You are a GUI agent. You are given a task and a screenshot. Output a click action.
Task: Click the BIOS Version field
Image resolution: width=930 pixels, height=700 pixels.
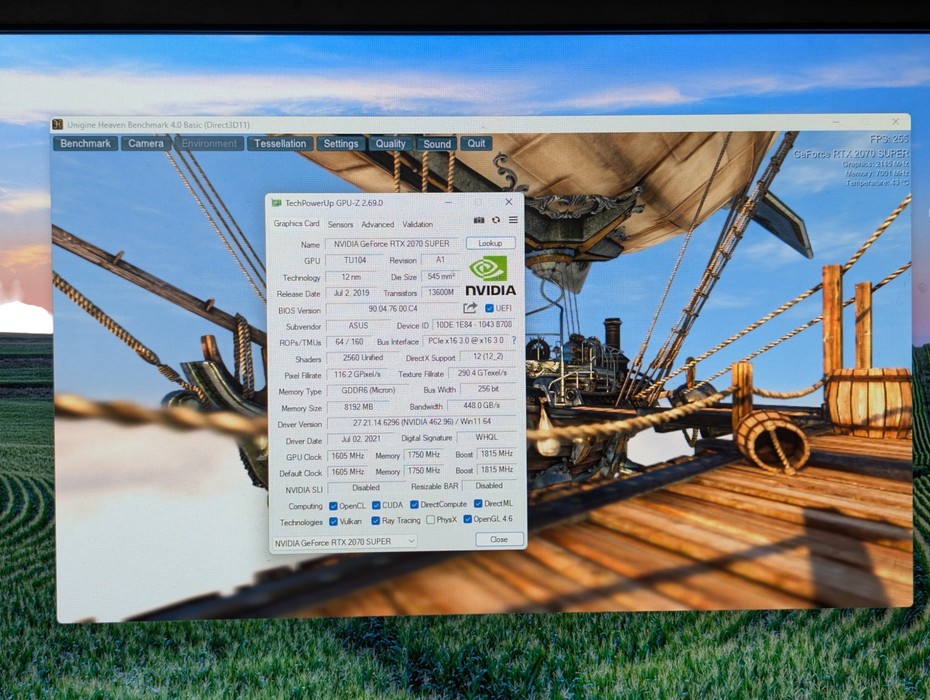click(x=393, y=309)
